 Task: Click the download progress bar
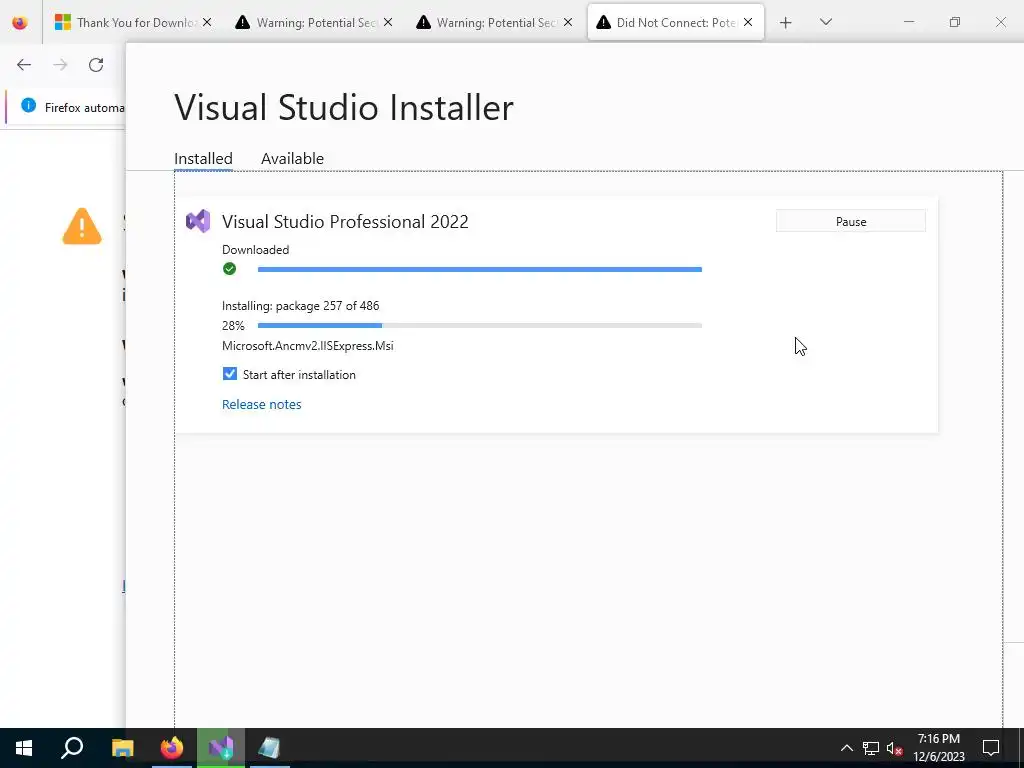479,269
